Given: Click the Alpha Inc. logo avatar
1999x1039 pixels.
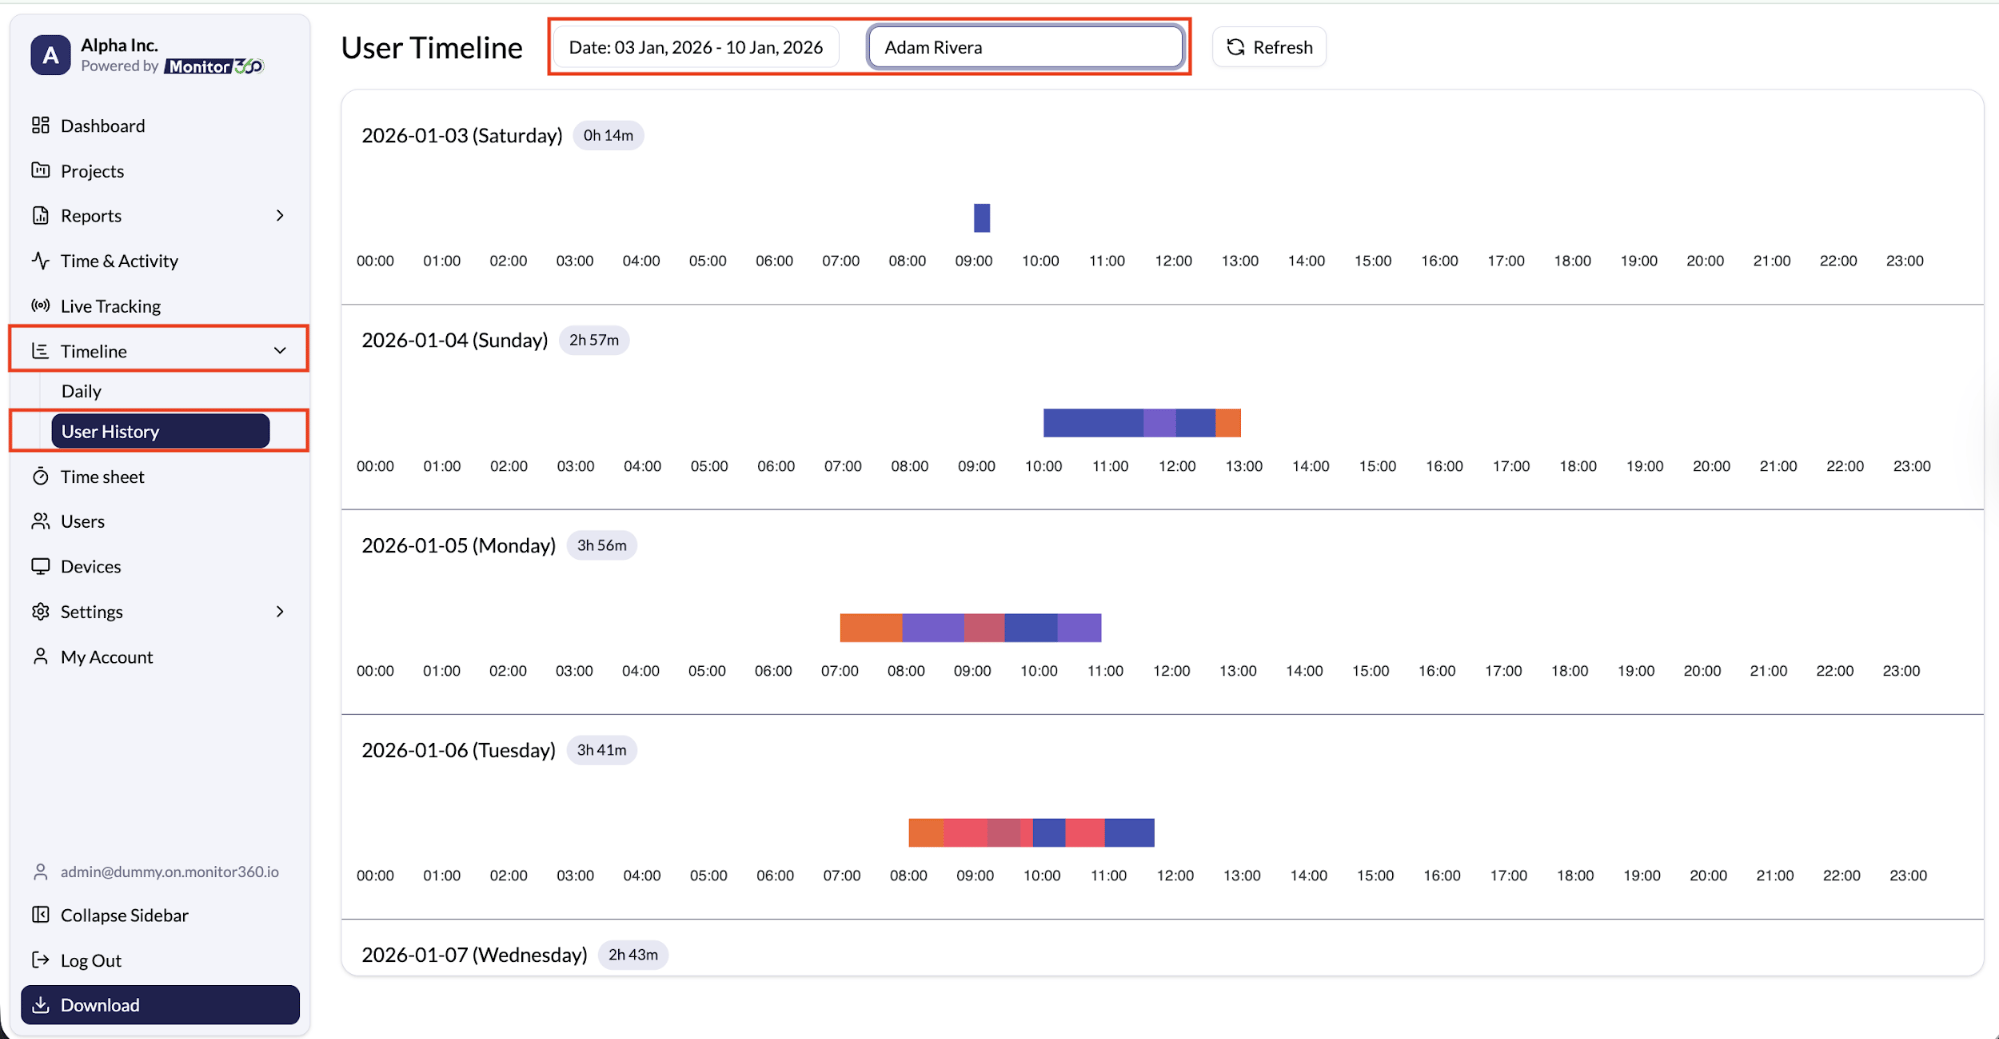Looking at the screenshot, I should coord(50,55).
